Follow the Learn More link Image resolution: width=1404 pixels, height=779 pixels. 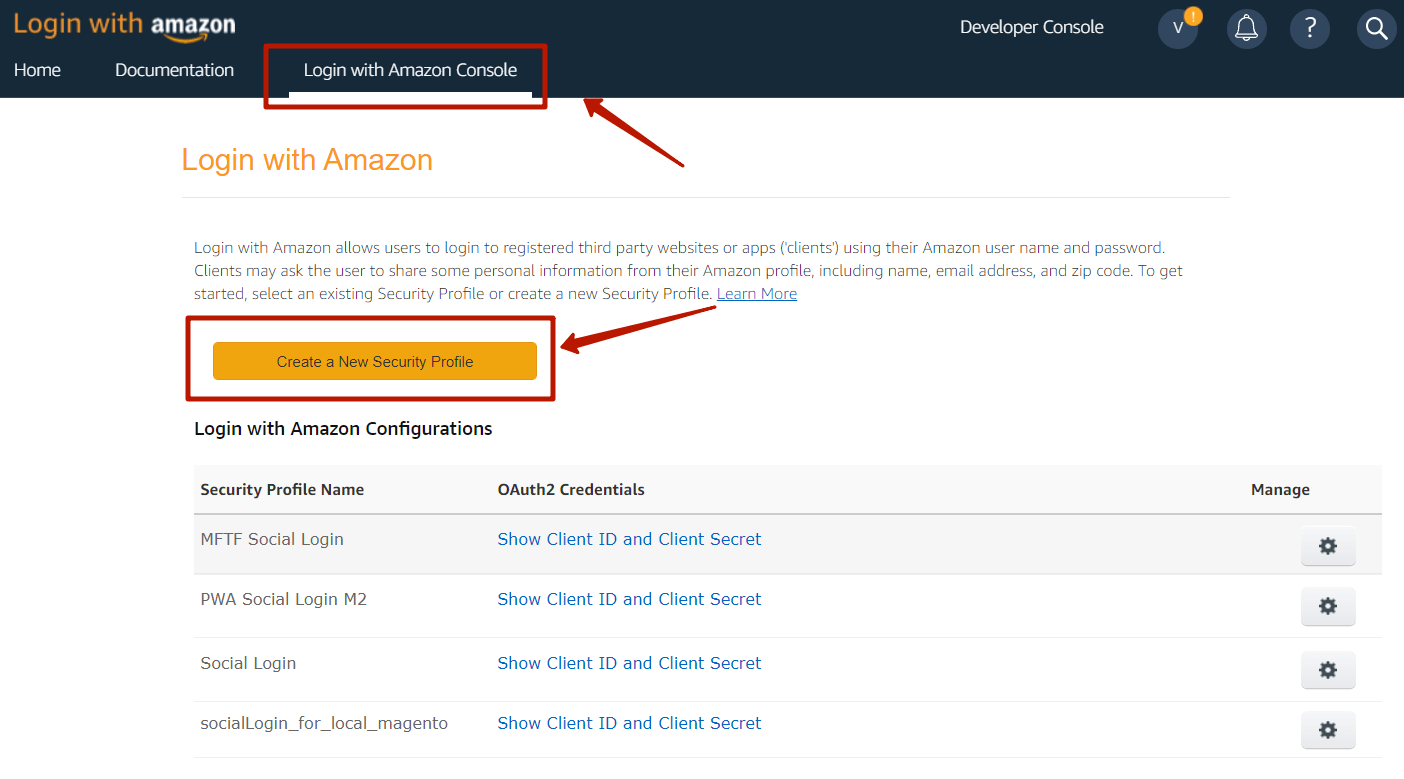(757, 293)
